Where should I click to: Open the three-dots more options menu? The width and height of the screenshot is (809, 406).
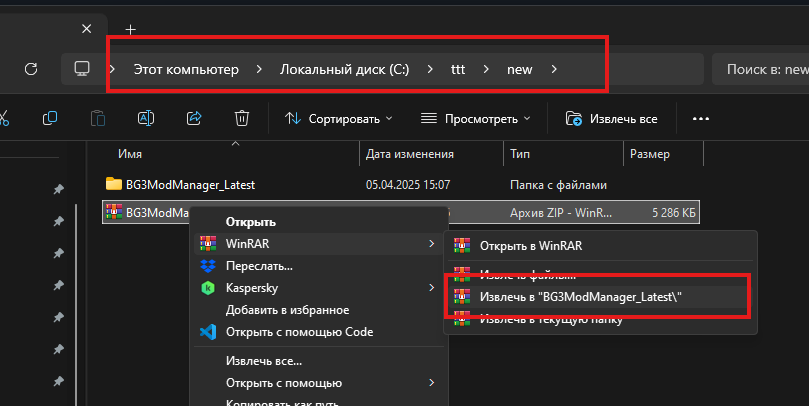click(701, 119)
